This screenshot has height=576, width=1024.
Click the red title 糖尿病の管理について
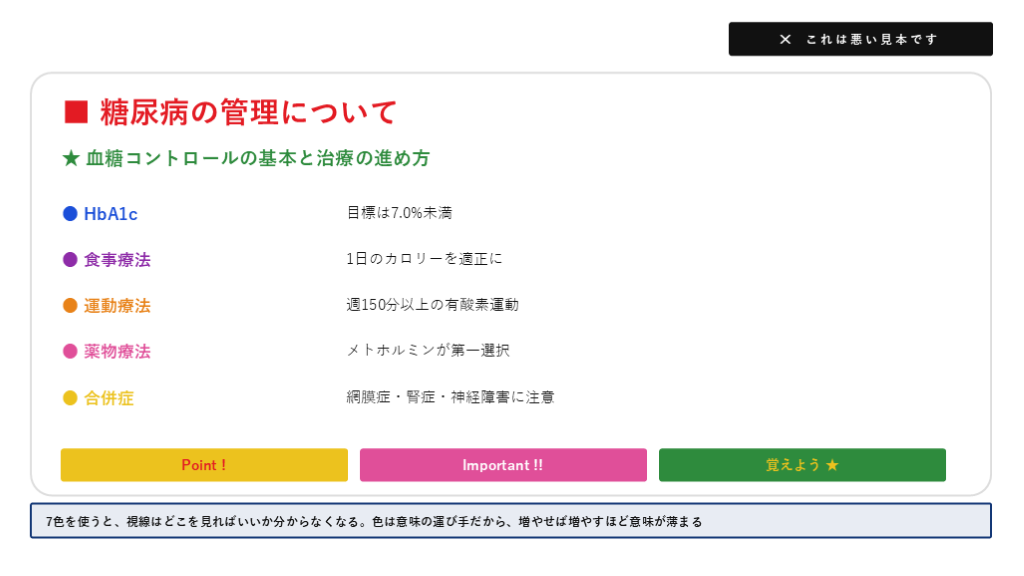coord(248,112)
